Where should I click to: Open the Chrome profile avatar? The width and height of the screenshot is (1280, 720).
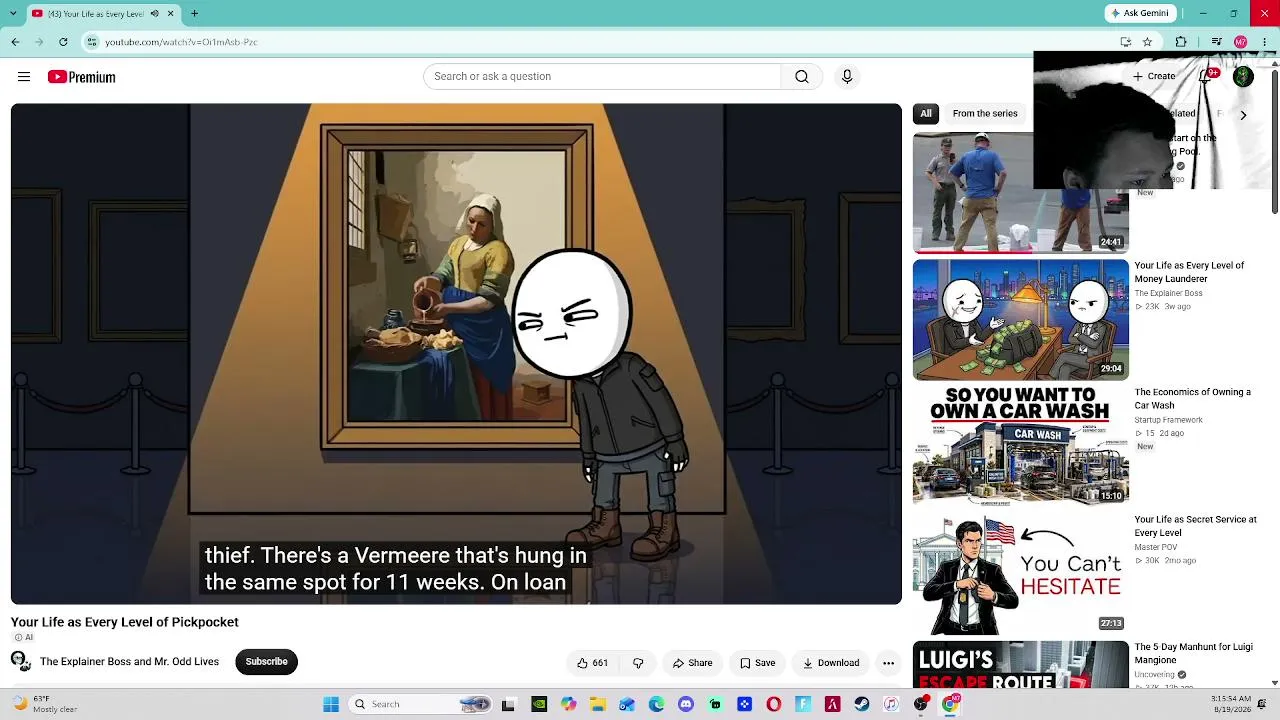(1240, 42)
